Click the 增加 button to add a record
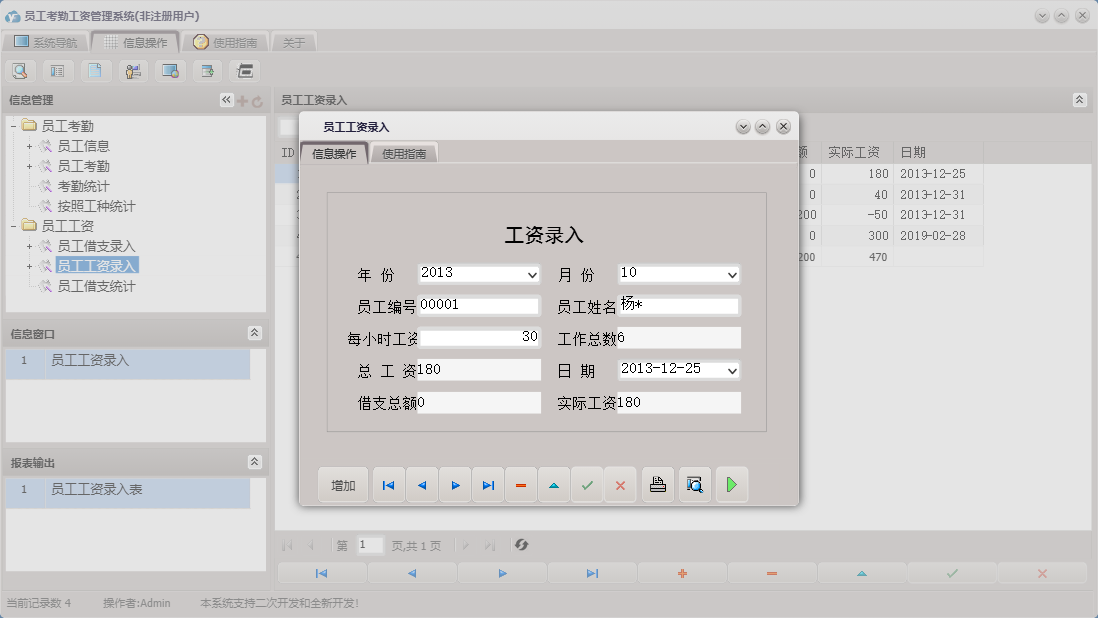 (343, 485)
